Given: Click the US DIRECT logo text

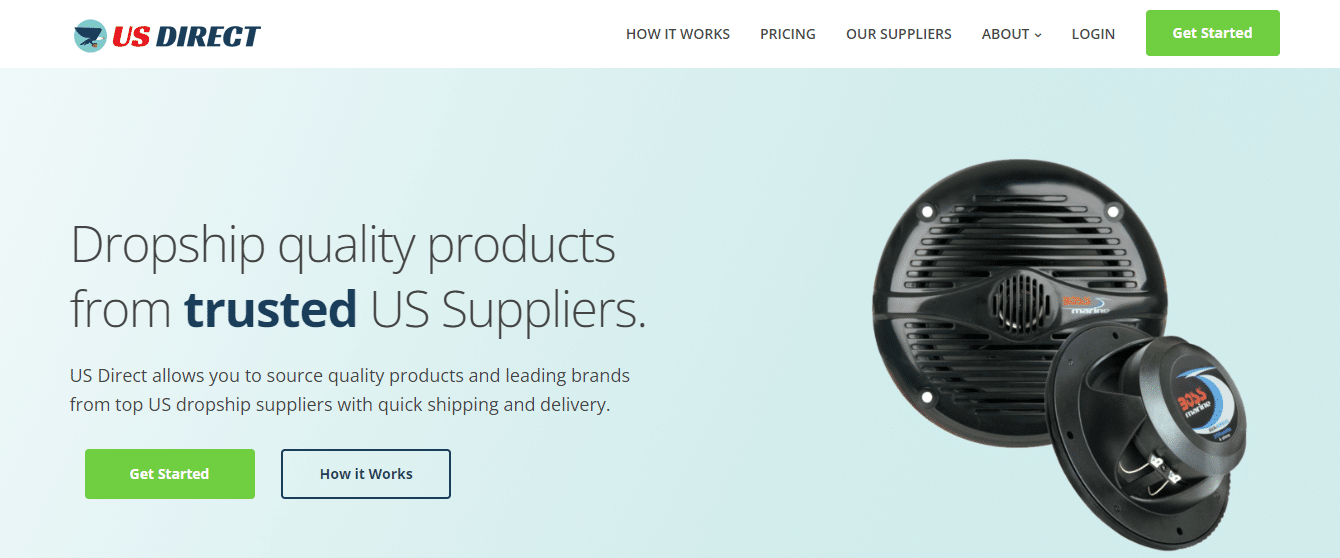Looking at the screenshot, I should coord(186,37).
